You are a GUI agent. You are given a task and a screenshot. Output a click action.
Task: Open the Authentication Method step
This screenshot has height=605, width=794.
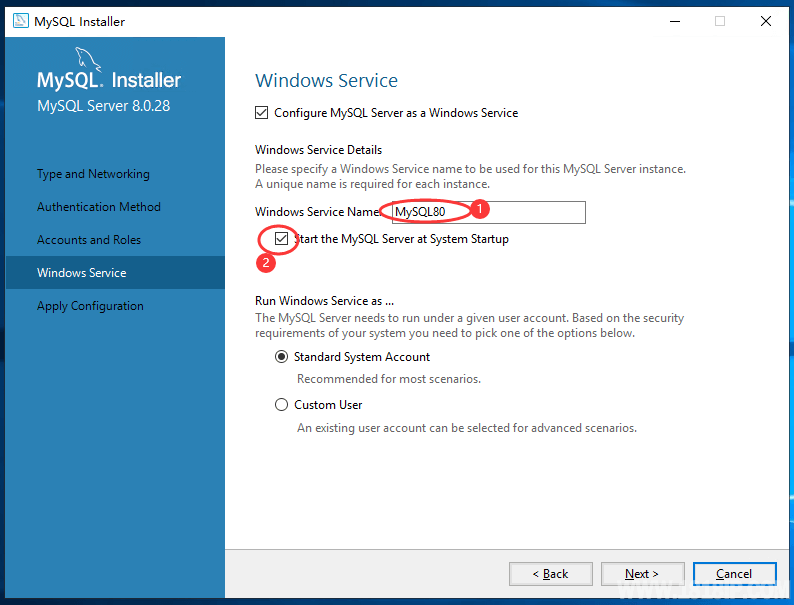click(99, 207)
